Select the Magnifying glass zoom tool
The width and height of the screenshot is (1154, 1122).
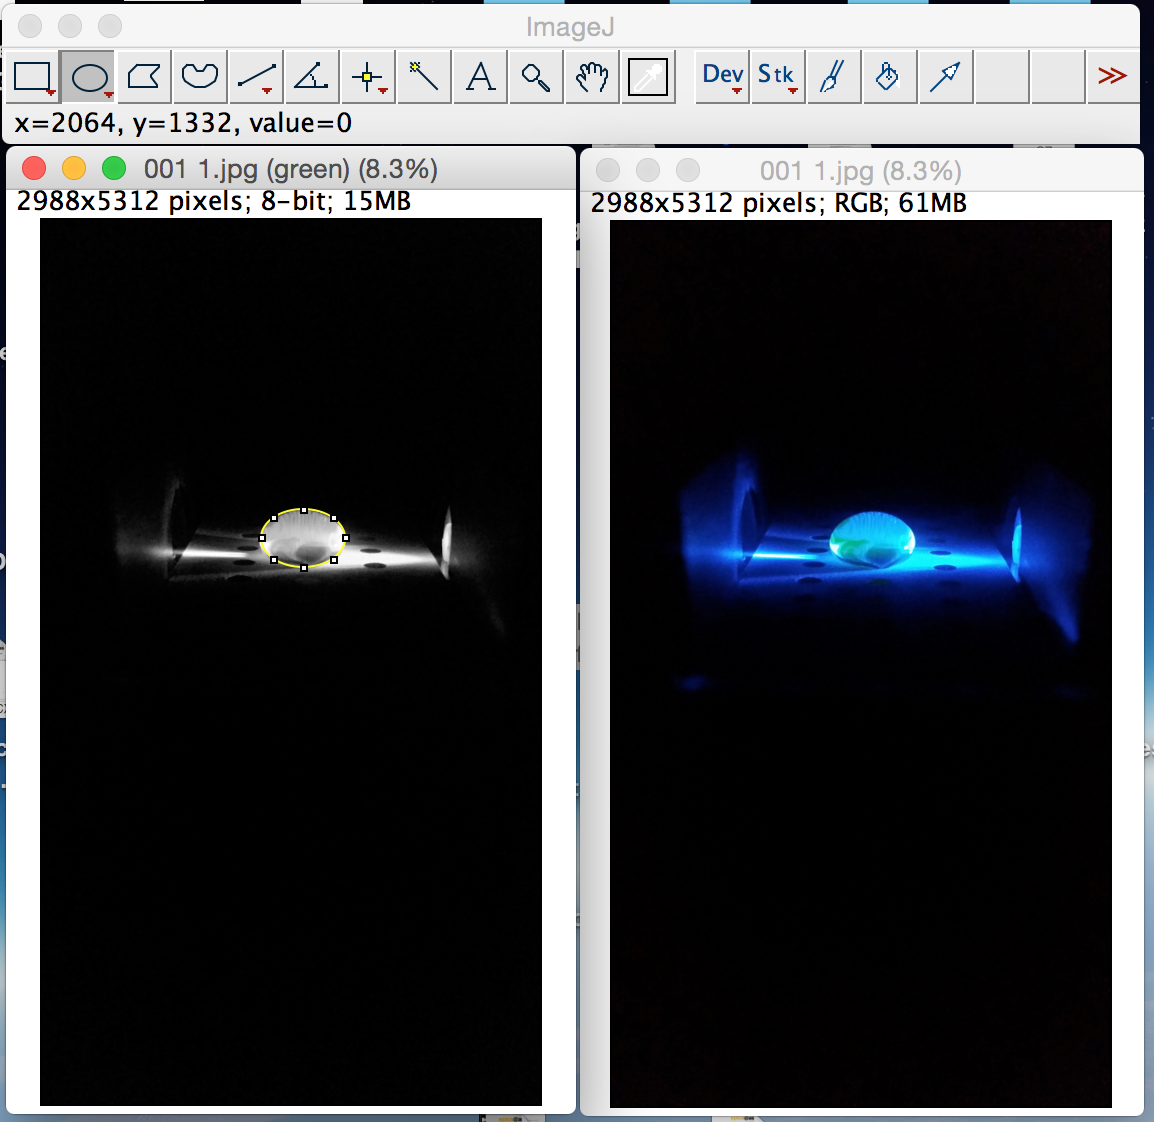(x=536, y=77)
